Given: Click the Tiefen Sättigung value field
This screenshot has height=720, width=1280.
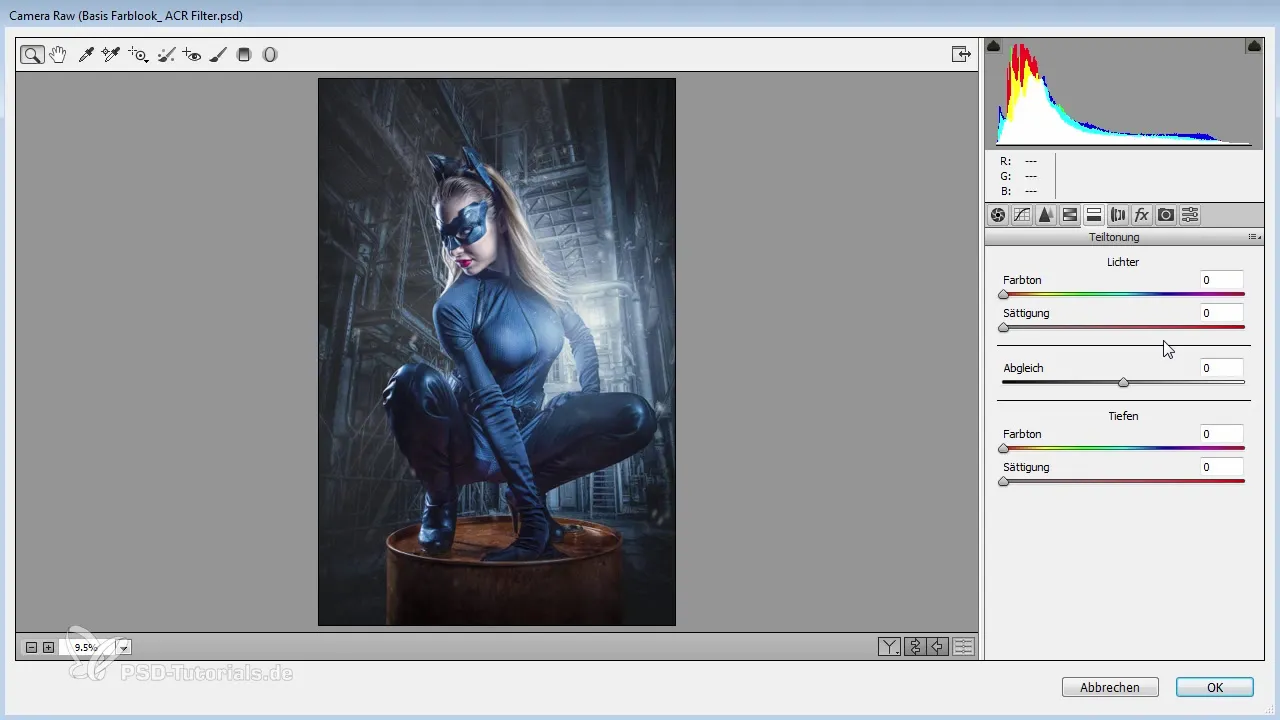Looking at the screenshot, I should click(x=1221, y=467).
